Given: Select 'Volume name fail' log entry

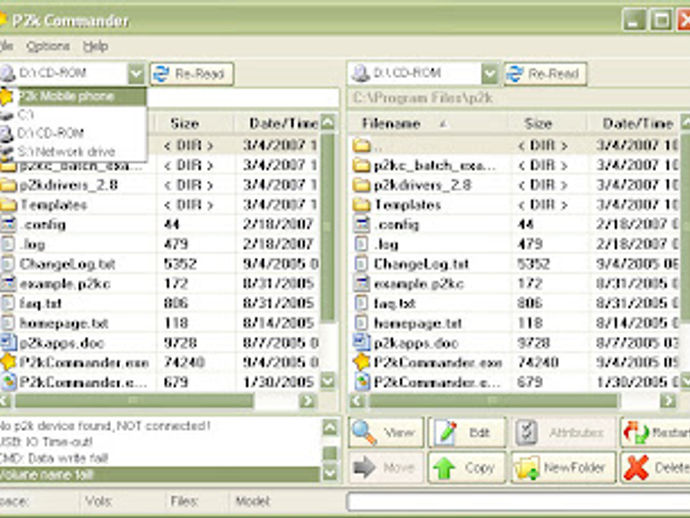Looking at the screenshot, I should pyautogui.click(x=160, y=474).
